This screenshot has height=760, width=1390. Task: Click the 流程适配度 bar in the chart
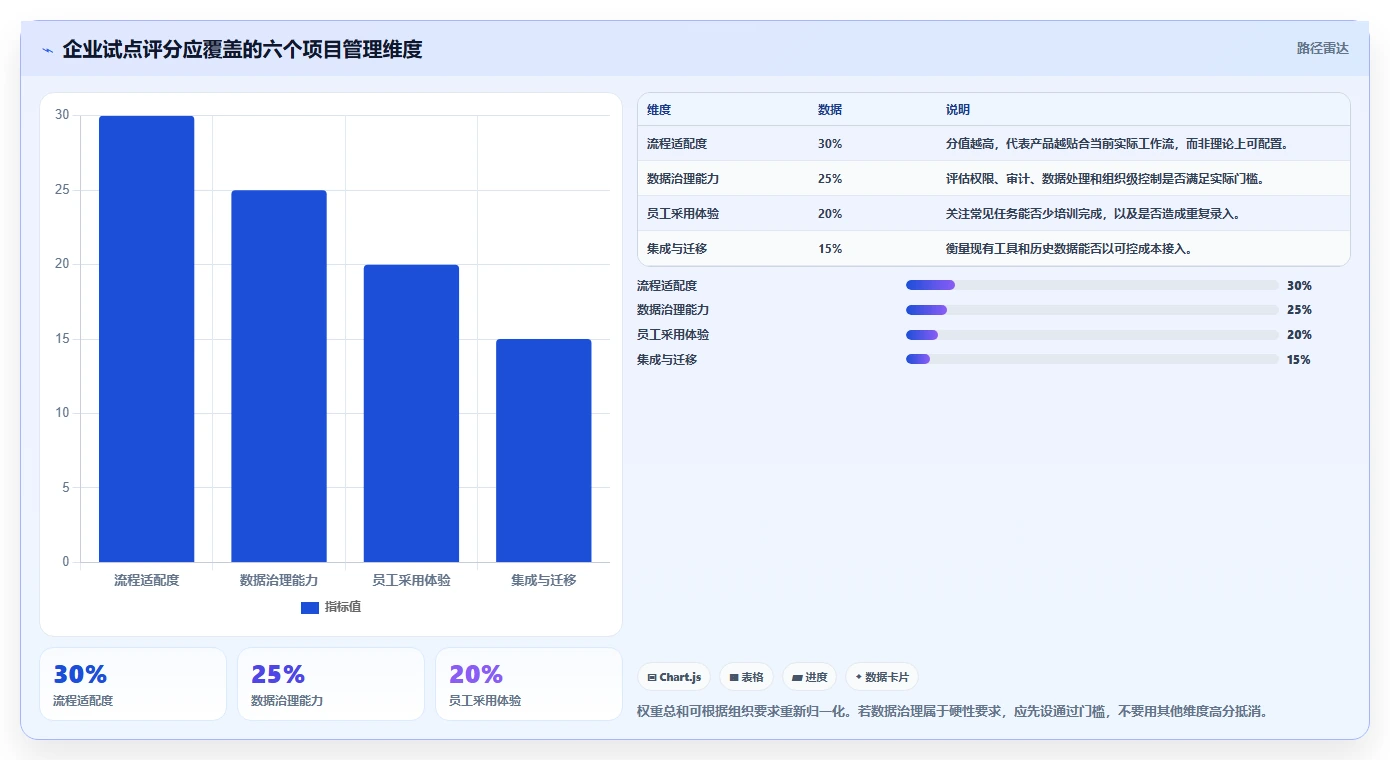(x=146, y=339)
